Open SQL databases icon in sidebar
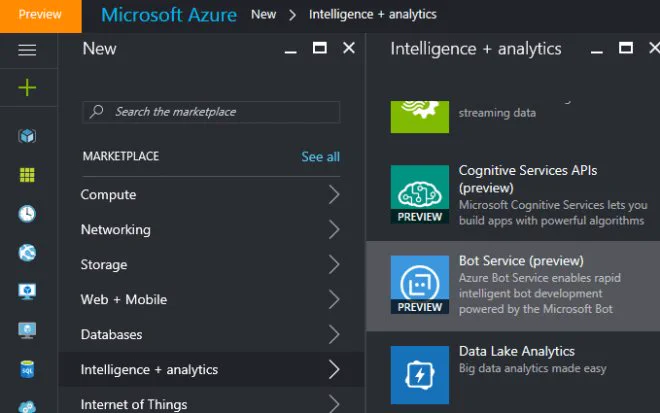Viewport: 660px width, 413px height. click(x=27, y=369)
